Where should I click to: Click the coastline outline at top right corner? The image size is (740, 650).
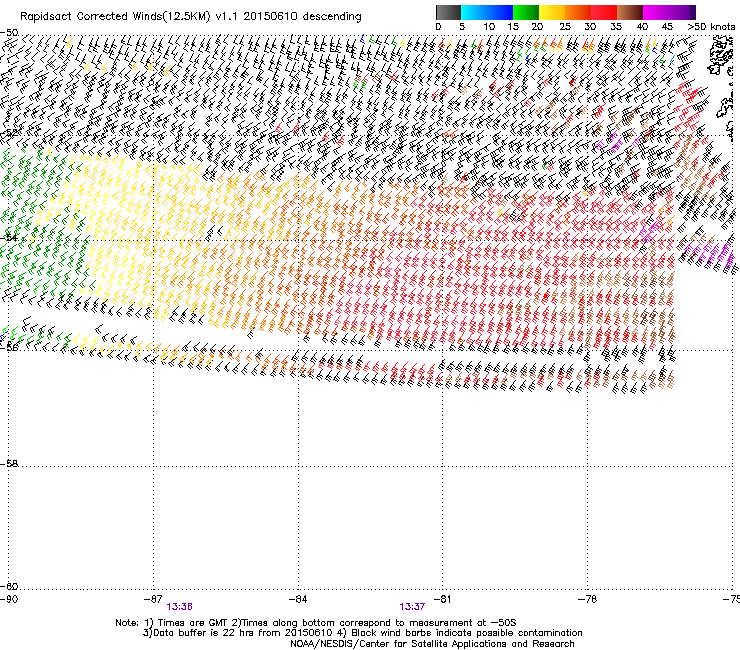tap(721, 56)
